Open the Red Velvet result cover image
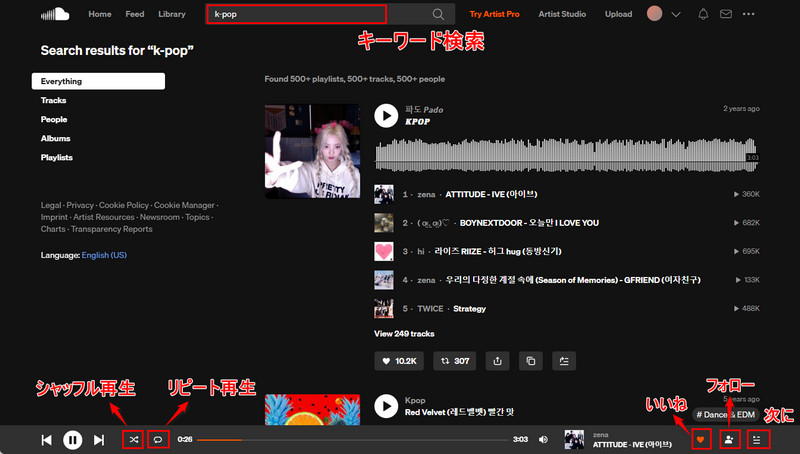Screen dimensions: 800x454 pyautogui.click(x=312, y=410)
